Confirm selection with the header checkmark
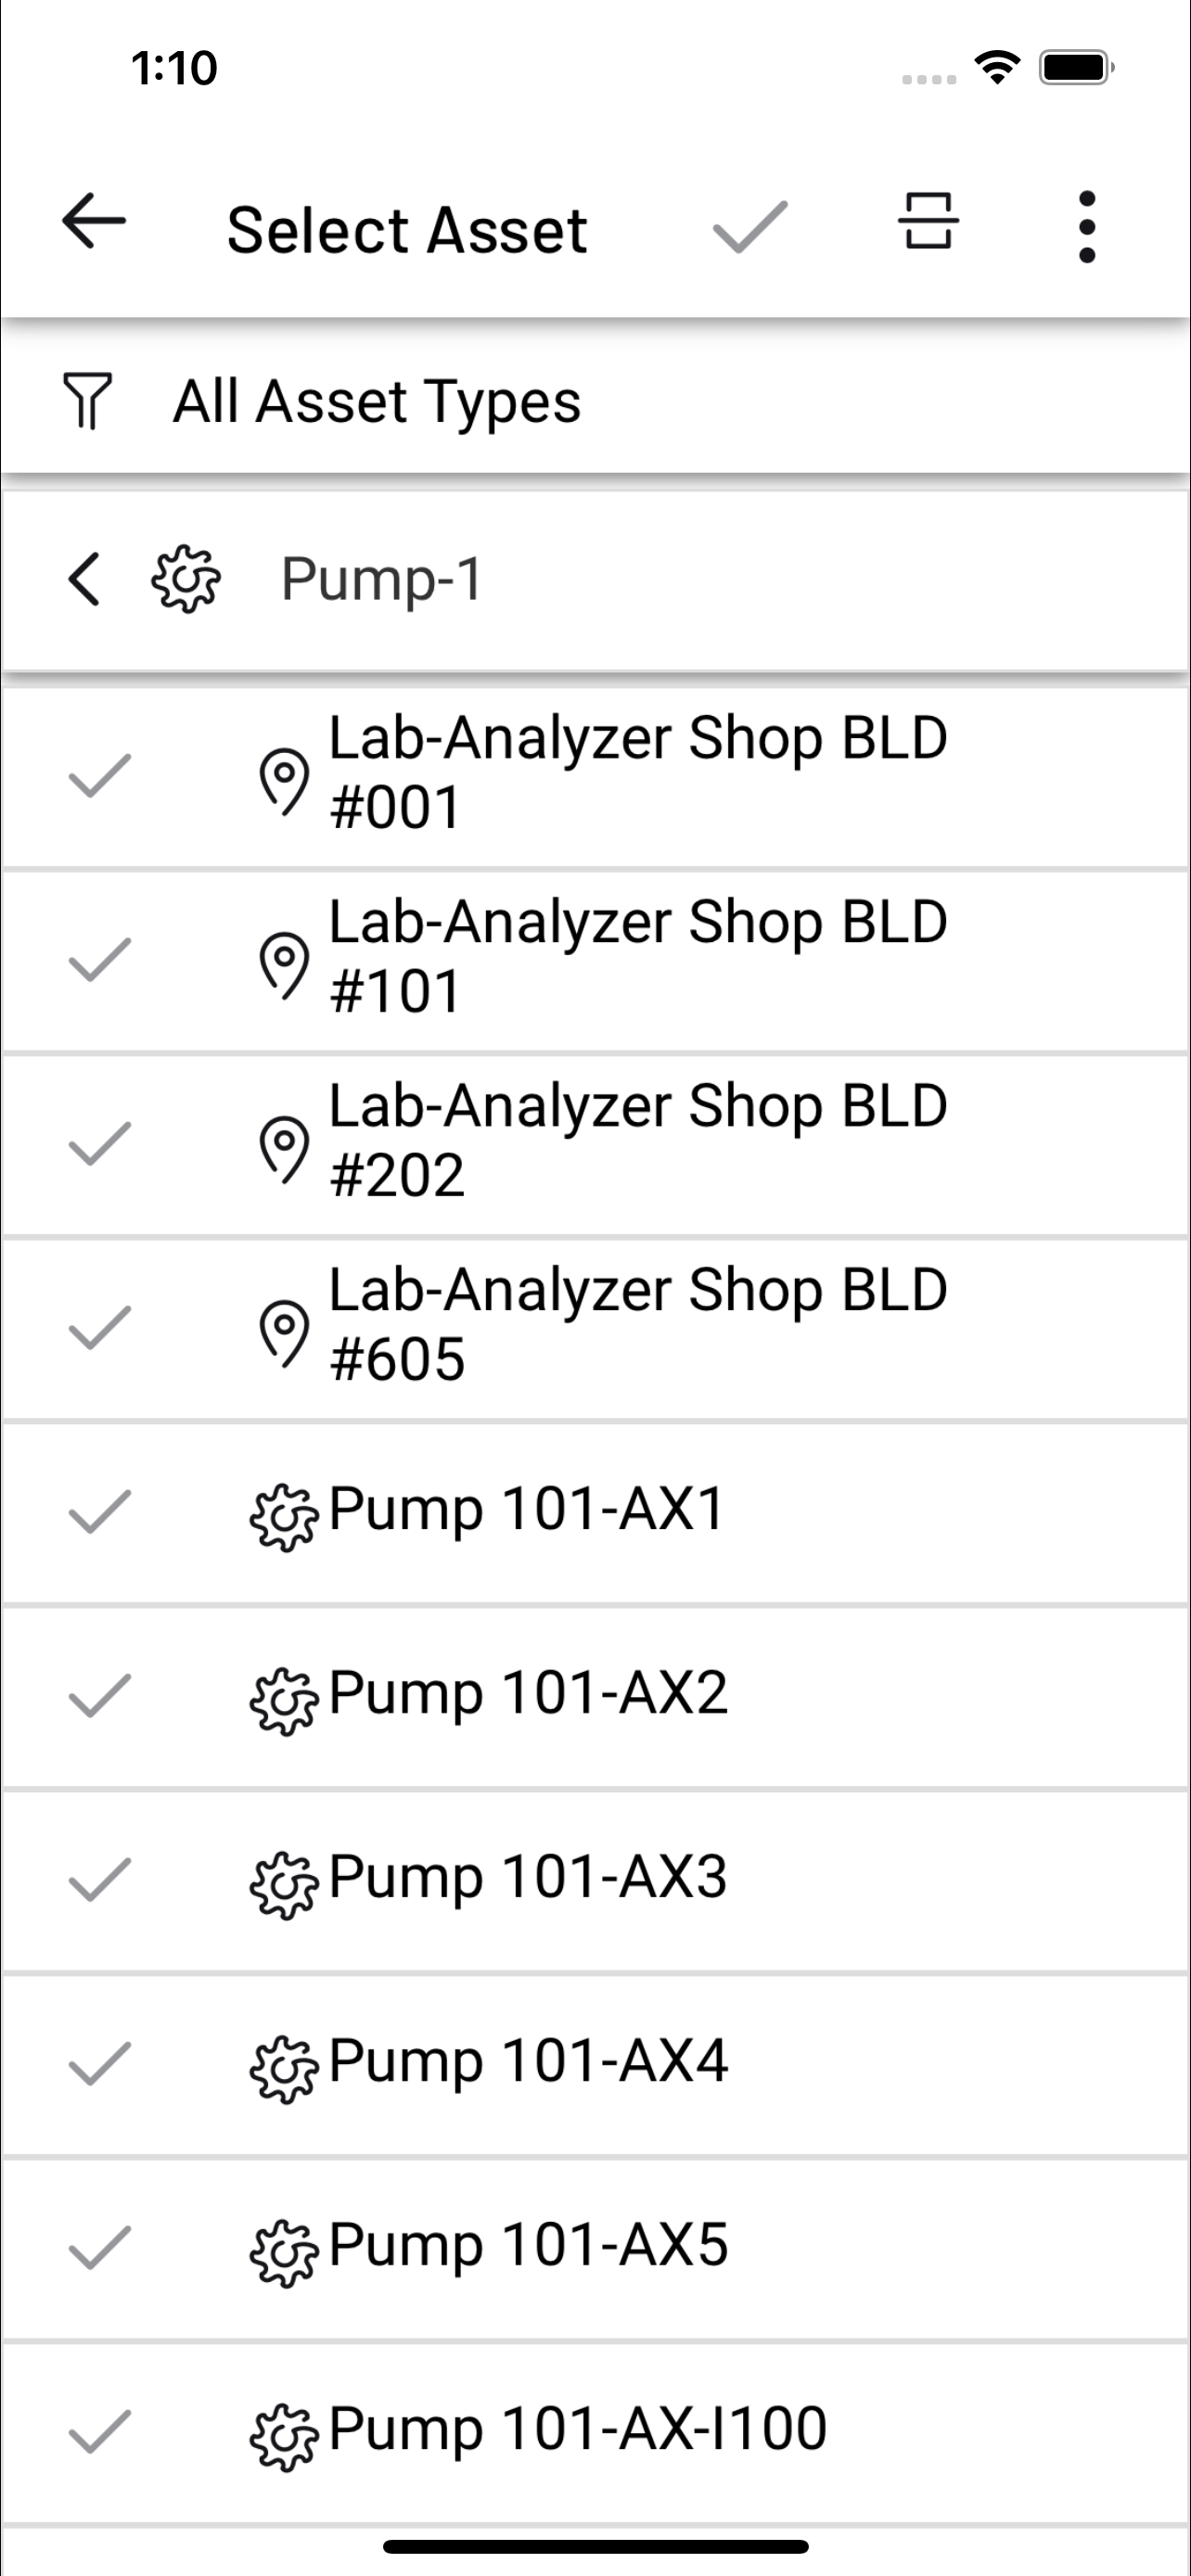This screenshot has height=2576, width=1191. (x=750, y=227)
